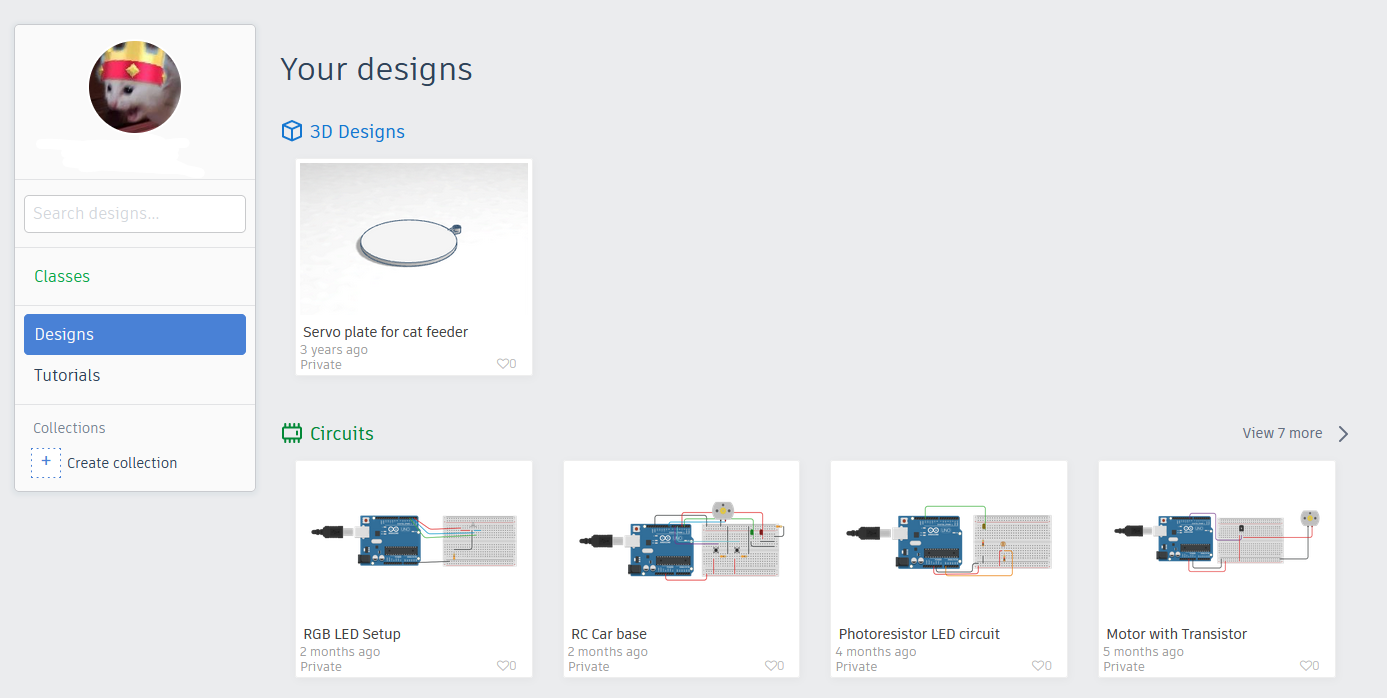Click the '3 years ago' timestamp
This screenshot has height=698, width=1387.
click(x=334, y=350)
